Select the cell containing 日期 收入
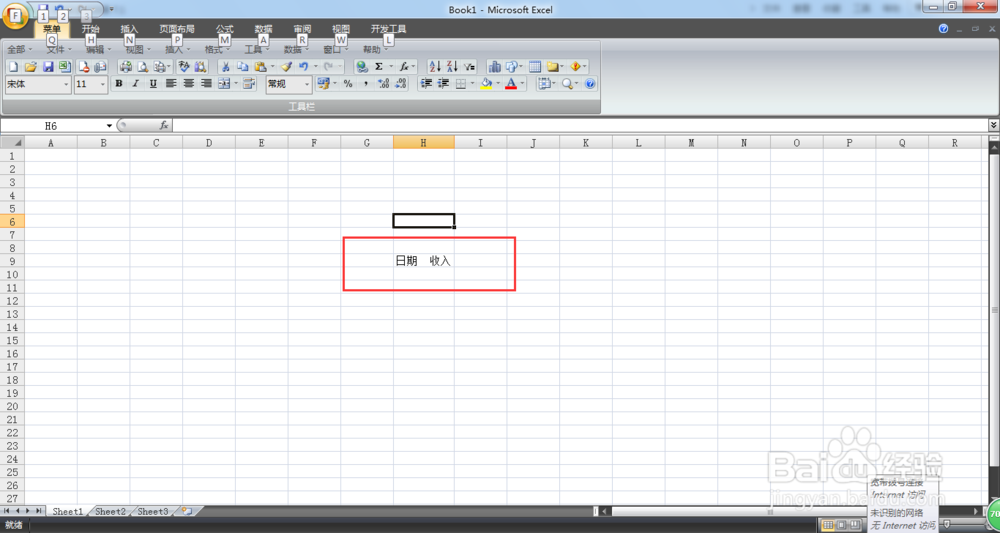 click(x=423, y=261)
